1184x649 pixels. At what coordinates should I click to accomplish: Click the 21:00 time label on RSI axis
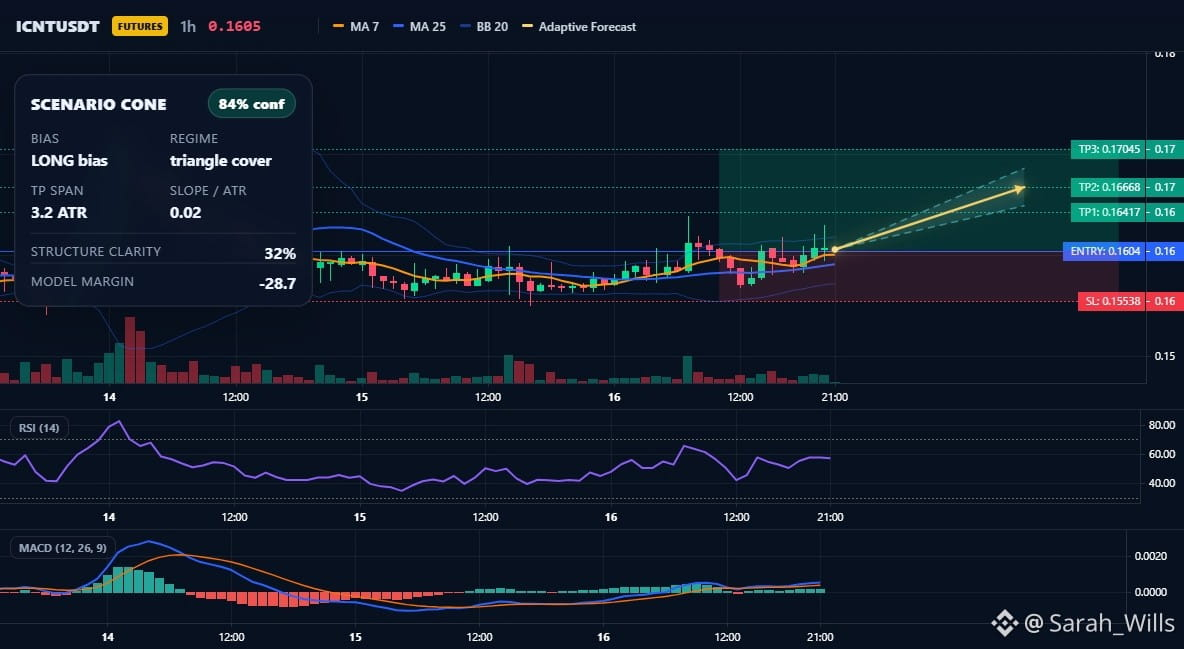click(830, 517)
